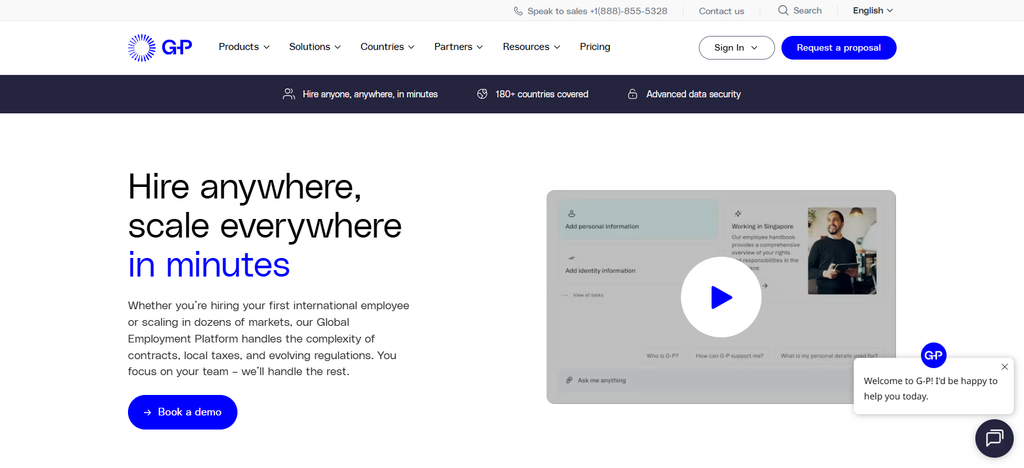
Task: Open the chat widget speech bubble icon
Action: (x=994, y=438)
